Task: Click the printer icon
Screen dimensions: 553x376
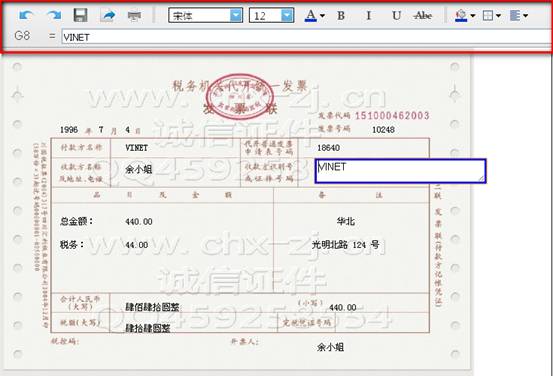Action: [134, 16]
